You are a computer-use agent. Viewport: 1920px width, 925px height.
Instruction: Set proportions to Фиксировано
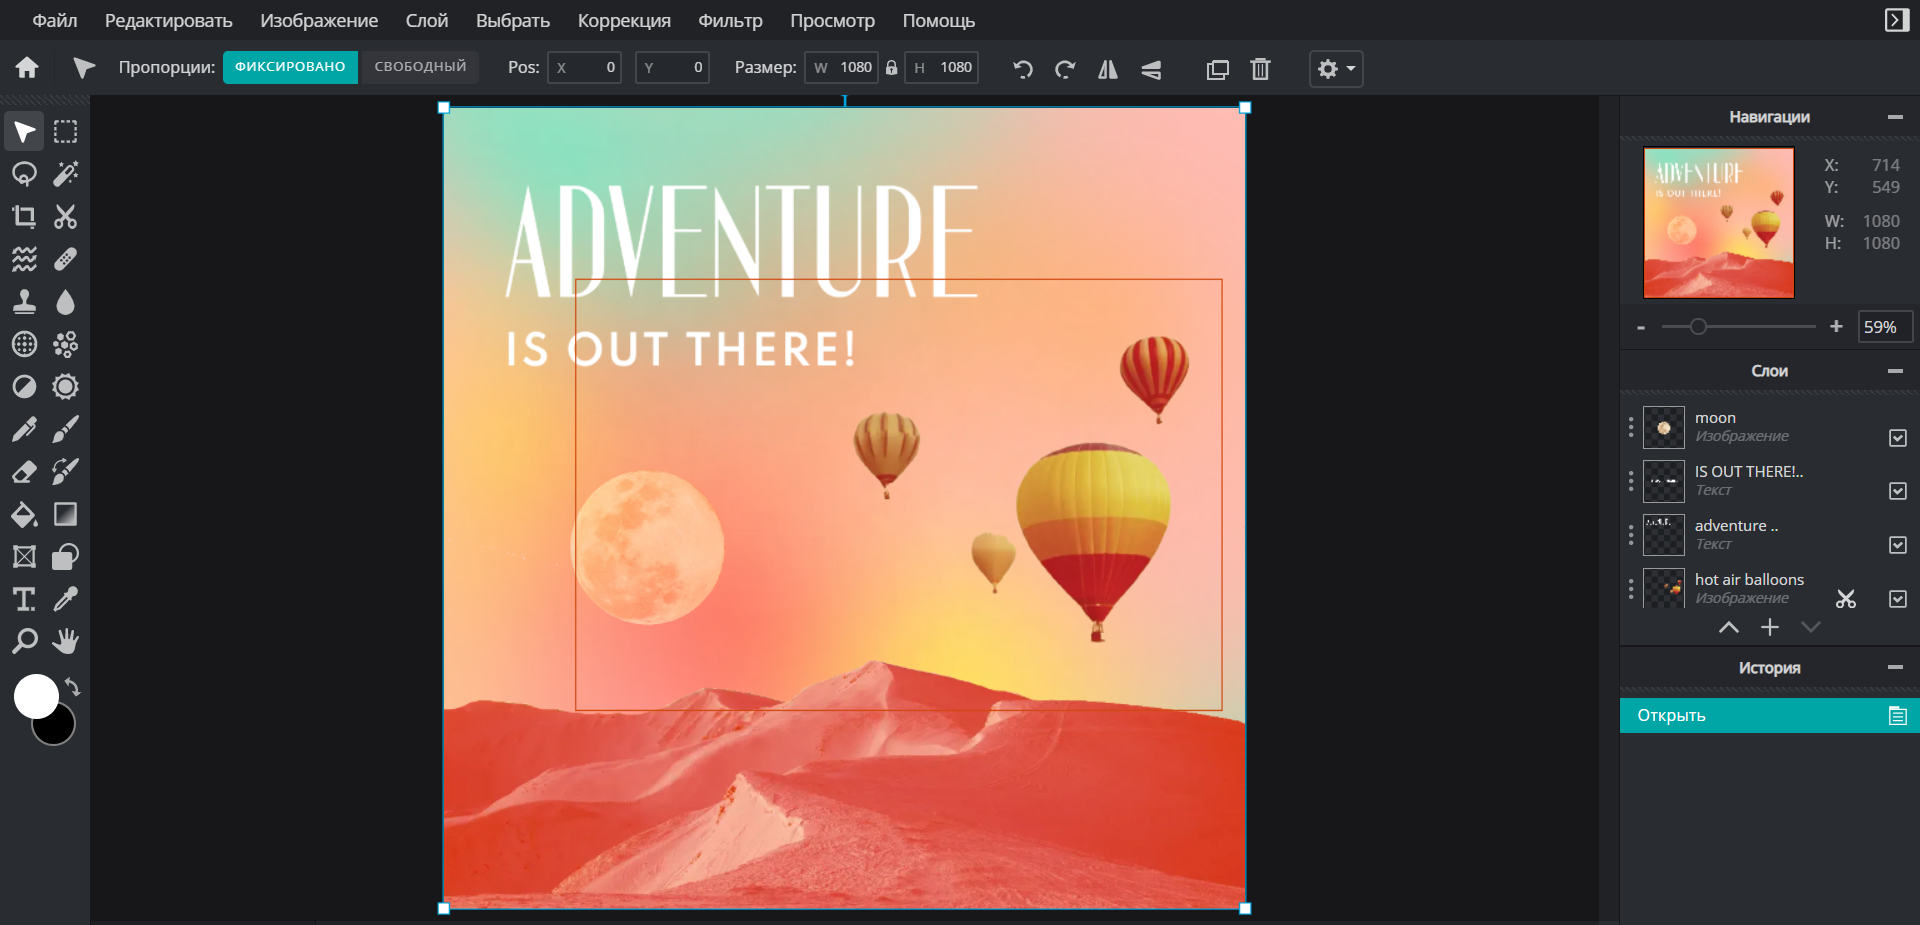click(290, 67)
